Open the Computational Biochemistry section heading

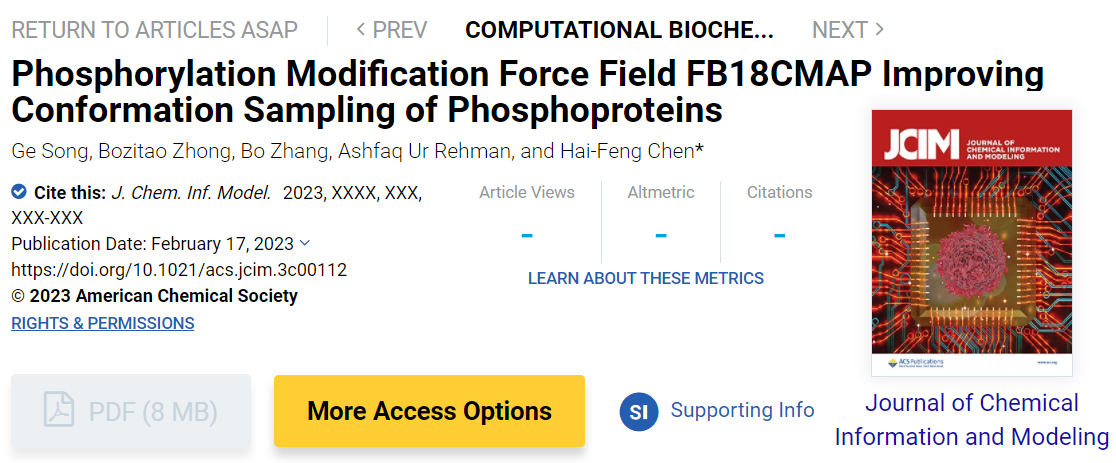(619, 30)
